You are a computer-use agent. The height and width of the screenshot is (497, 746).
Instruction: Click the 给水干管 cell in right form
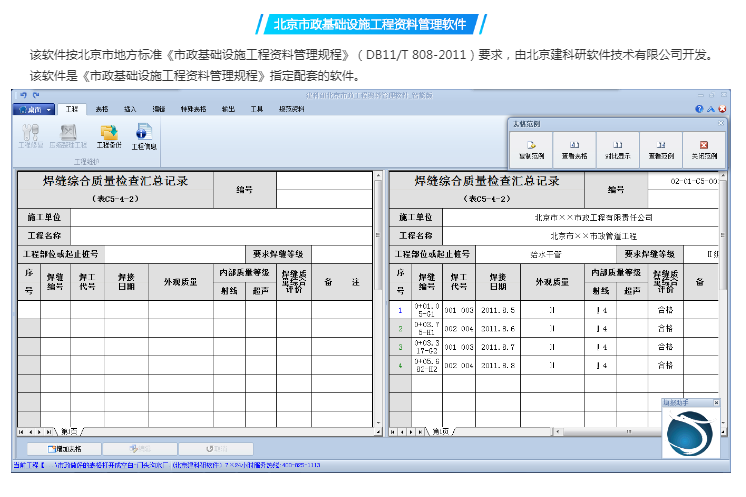(546, 254)
